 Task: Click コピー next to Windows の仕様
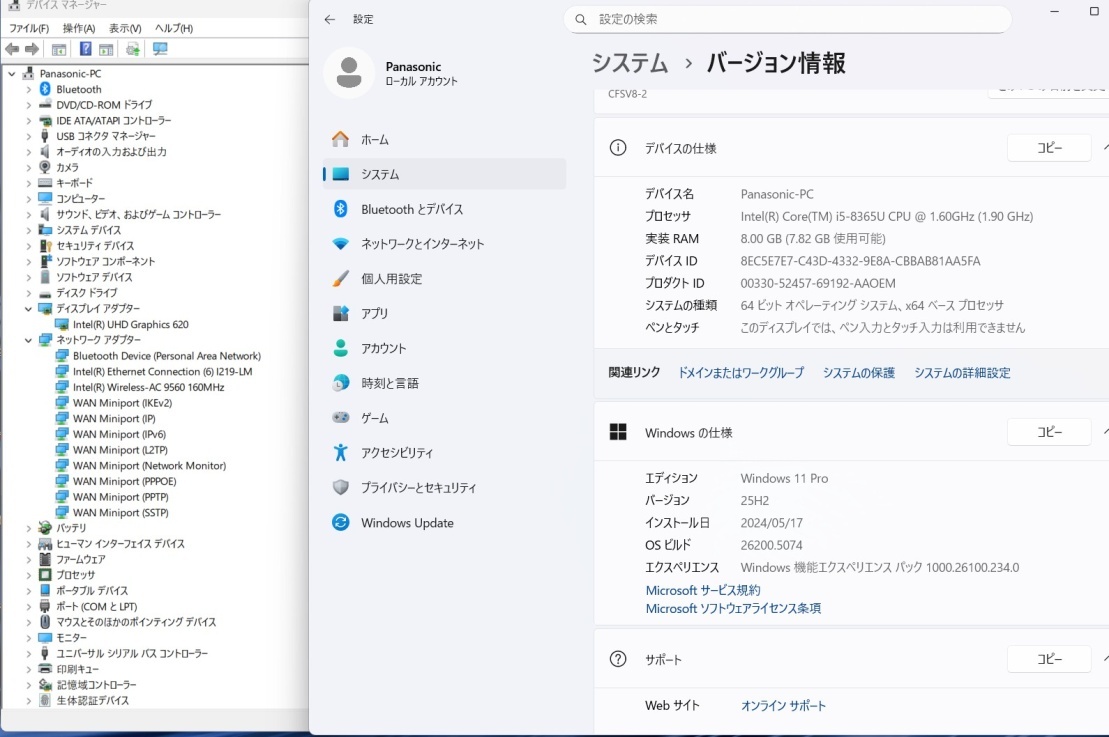[x=1048, y=431]
